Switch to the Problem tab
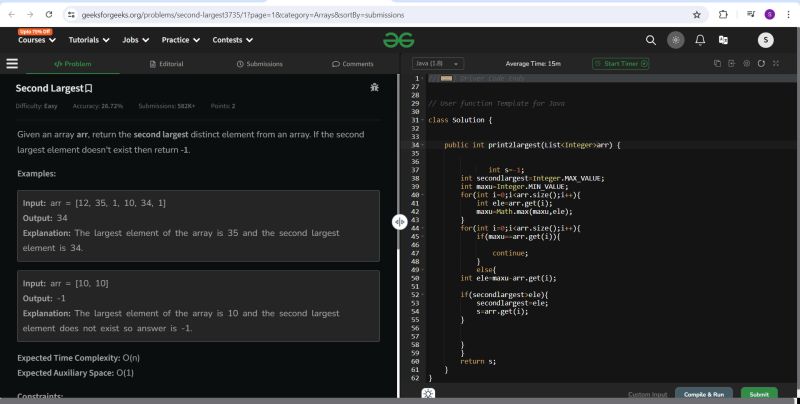Viewport: 800px width, 404px height. pos(72,64)
